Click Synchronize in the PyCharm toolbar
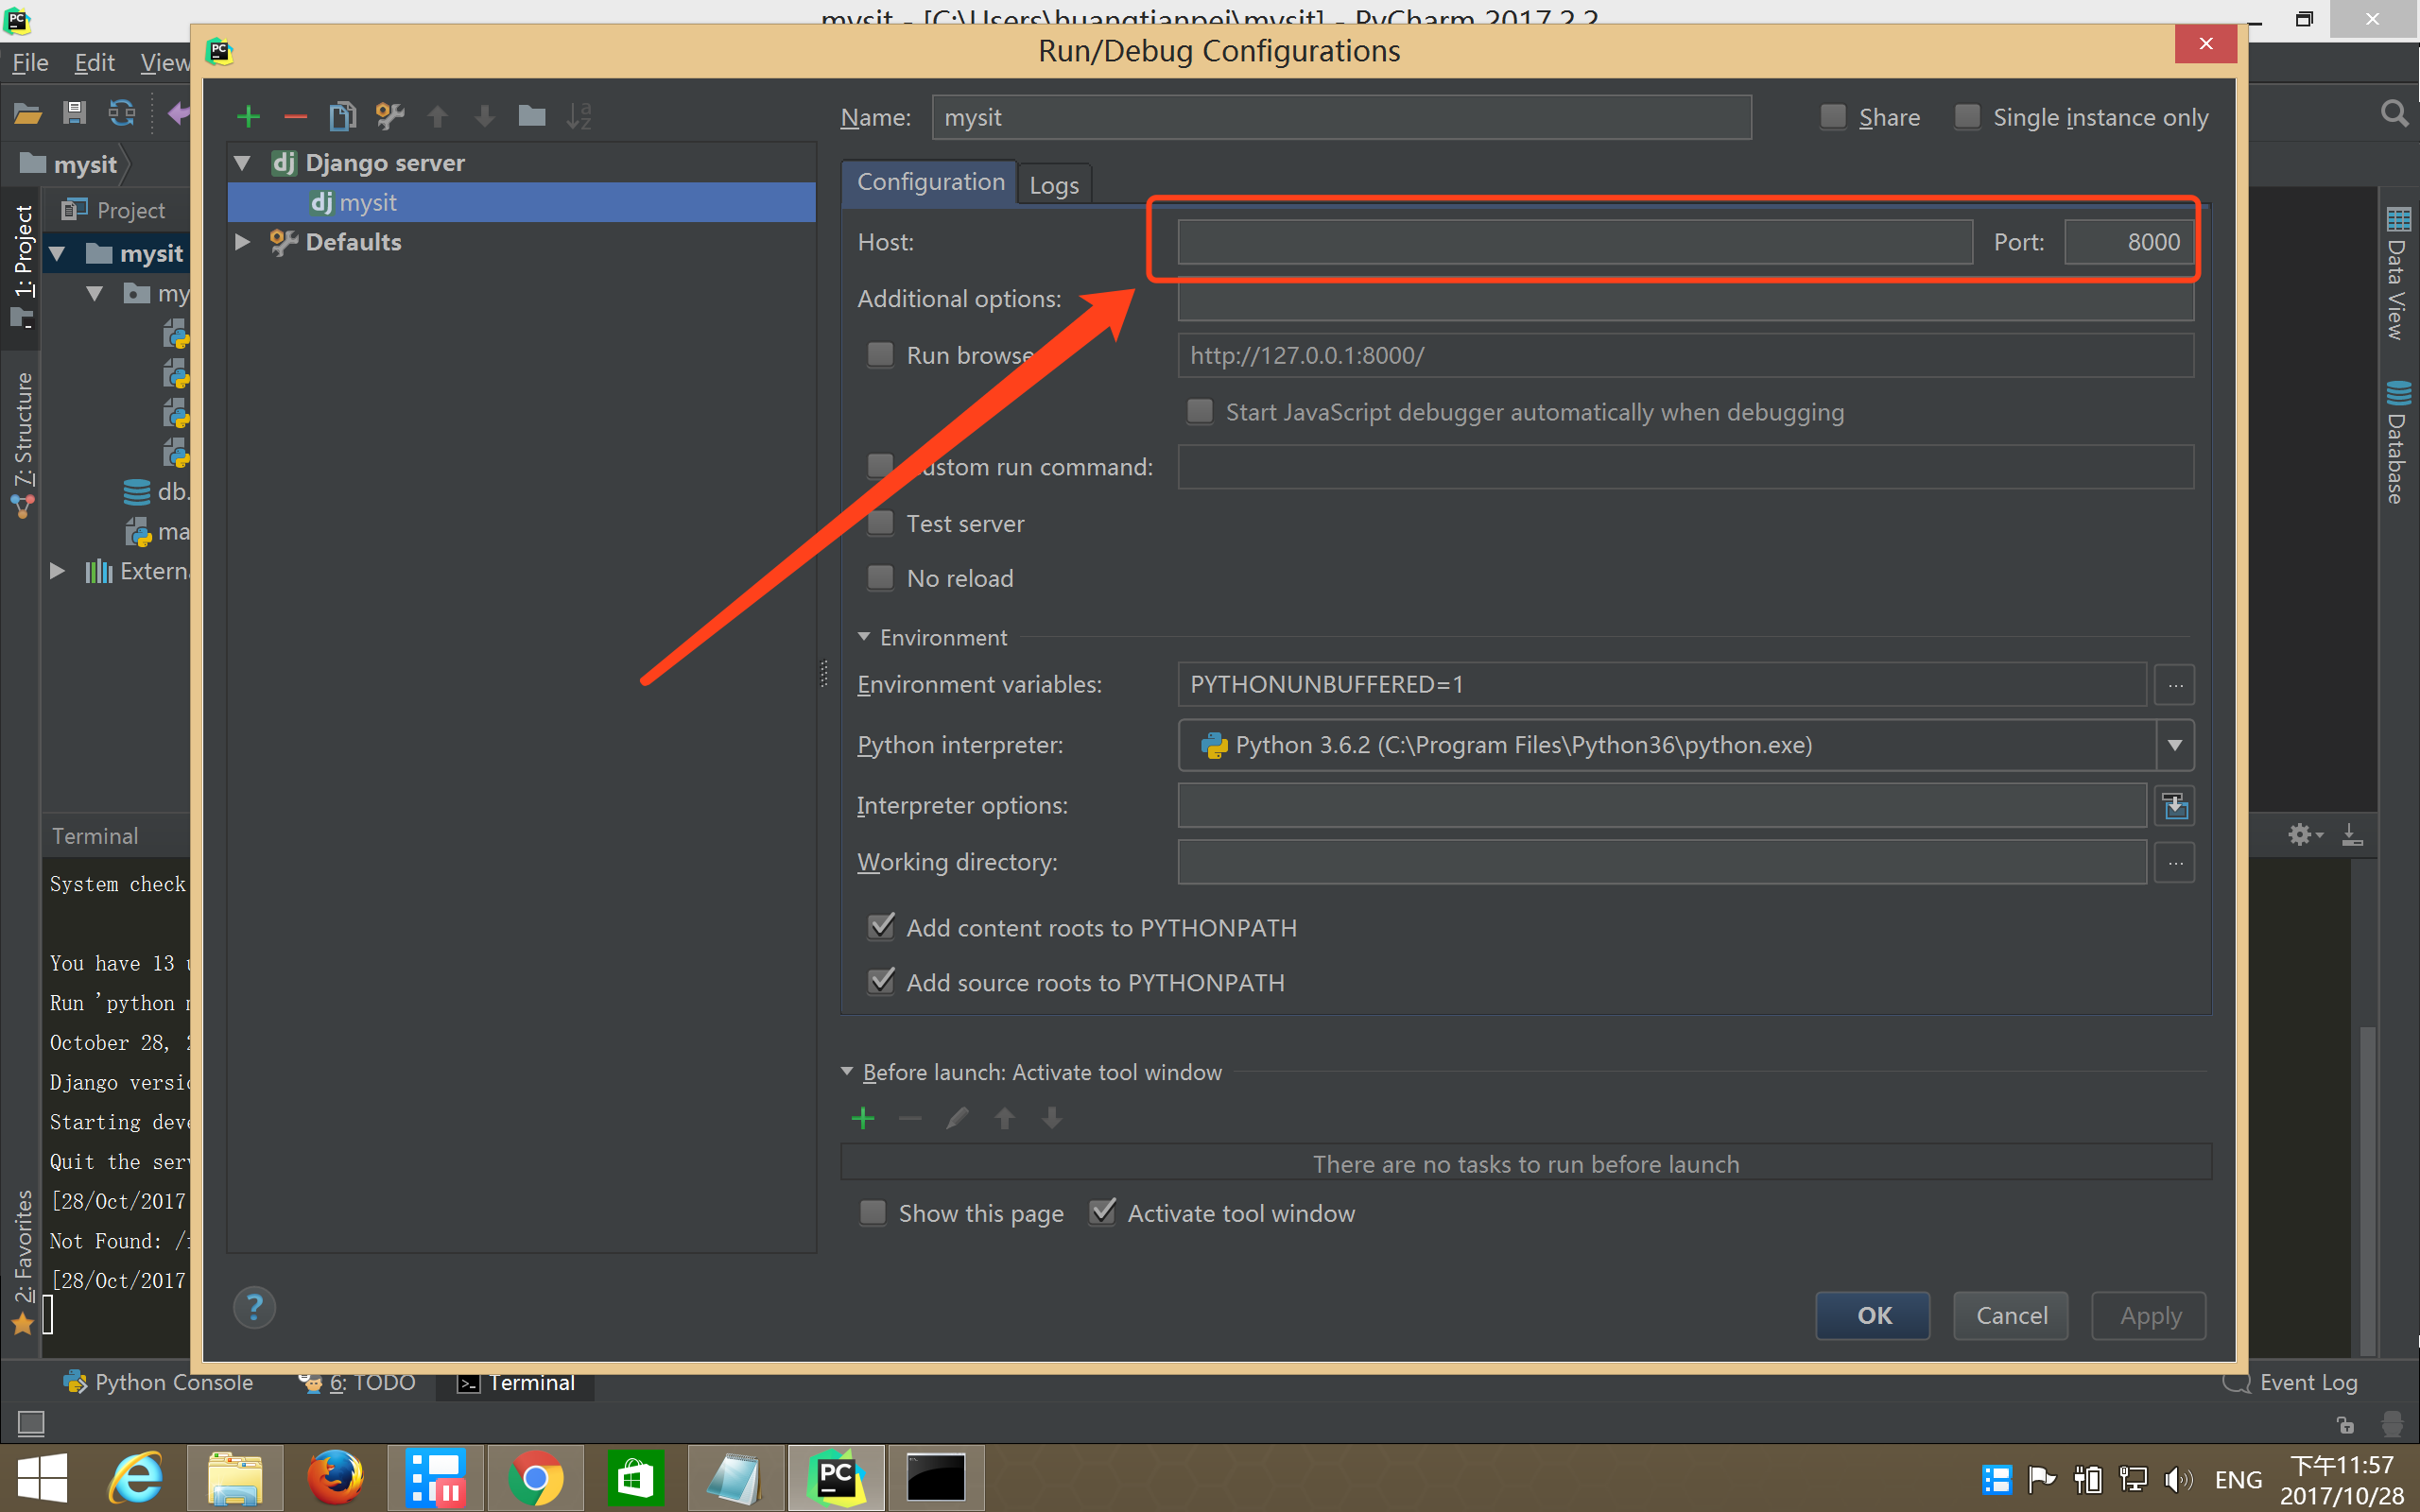This screenshot has height=1512, width=2420. [x=122, y=113]
